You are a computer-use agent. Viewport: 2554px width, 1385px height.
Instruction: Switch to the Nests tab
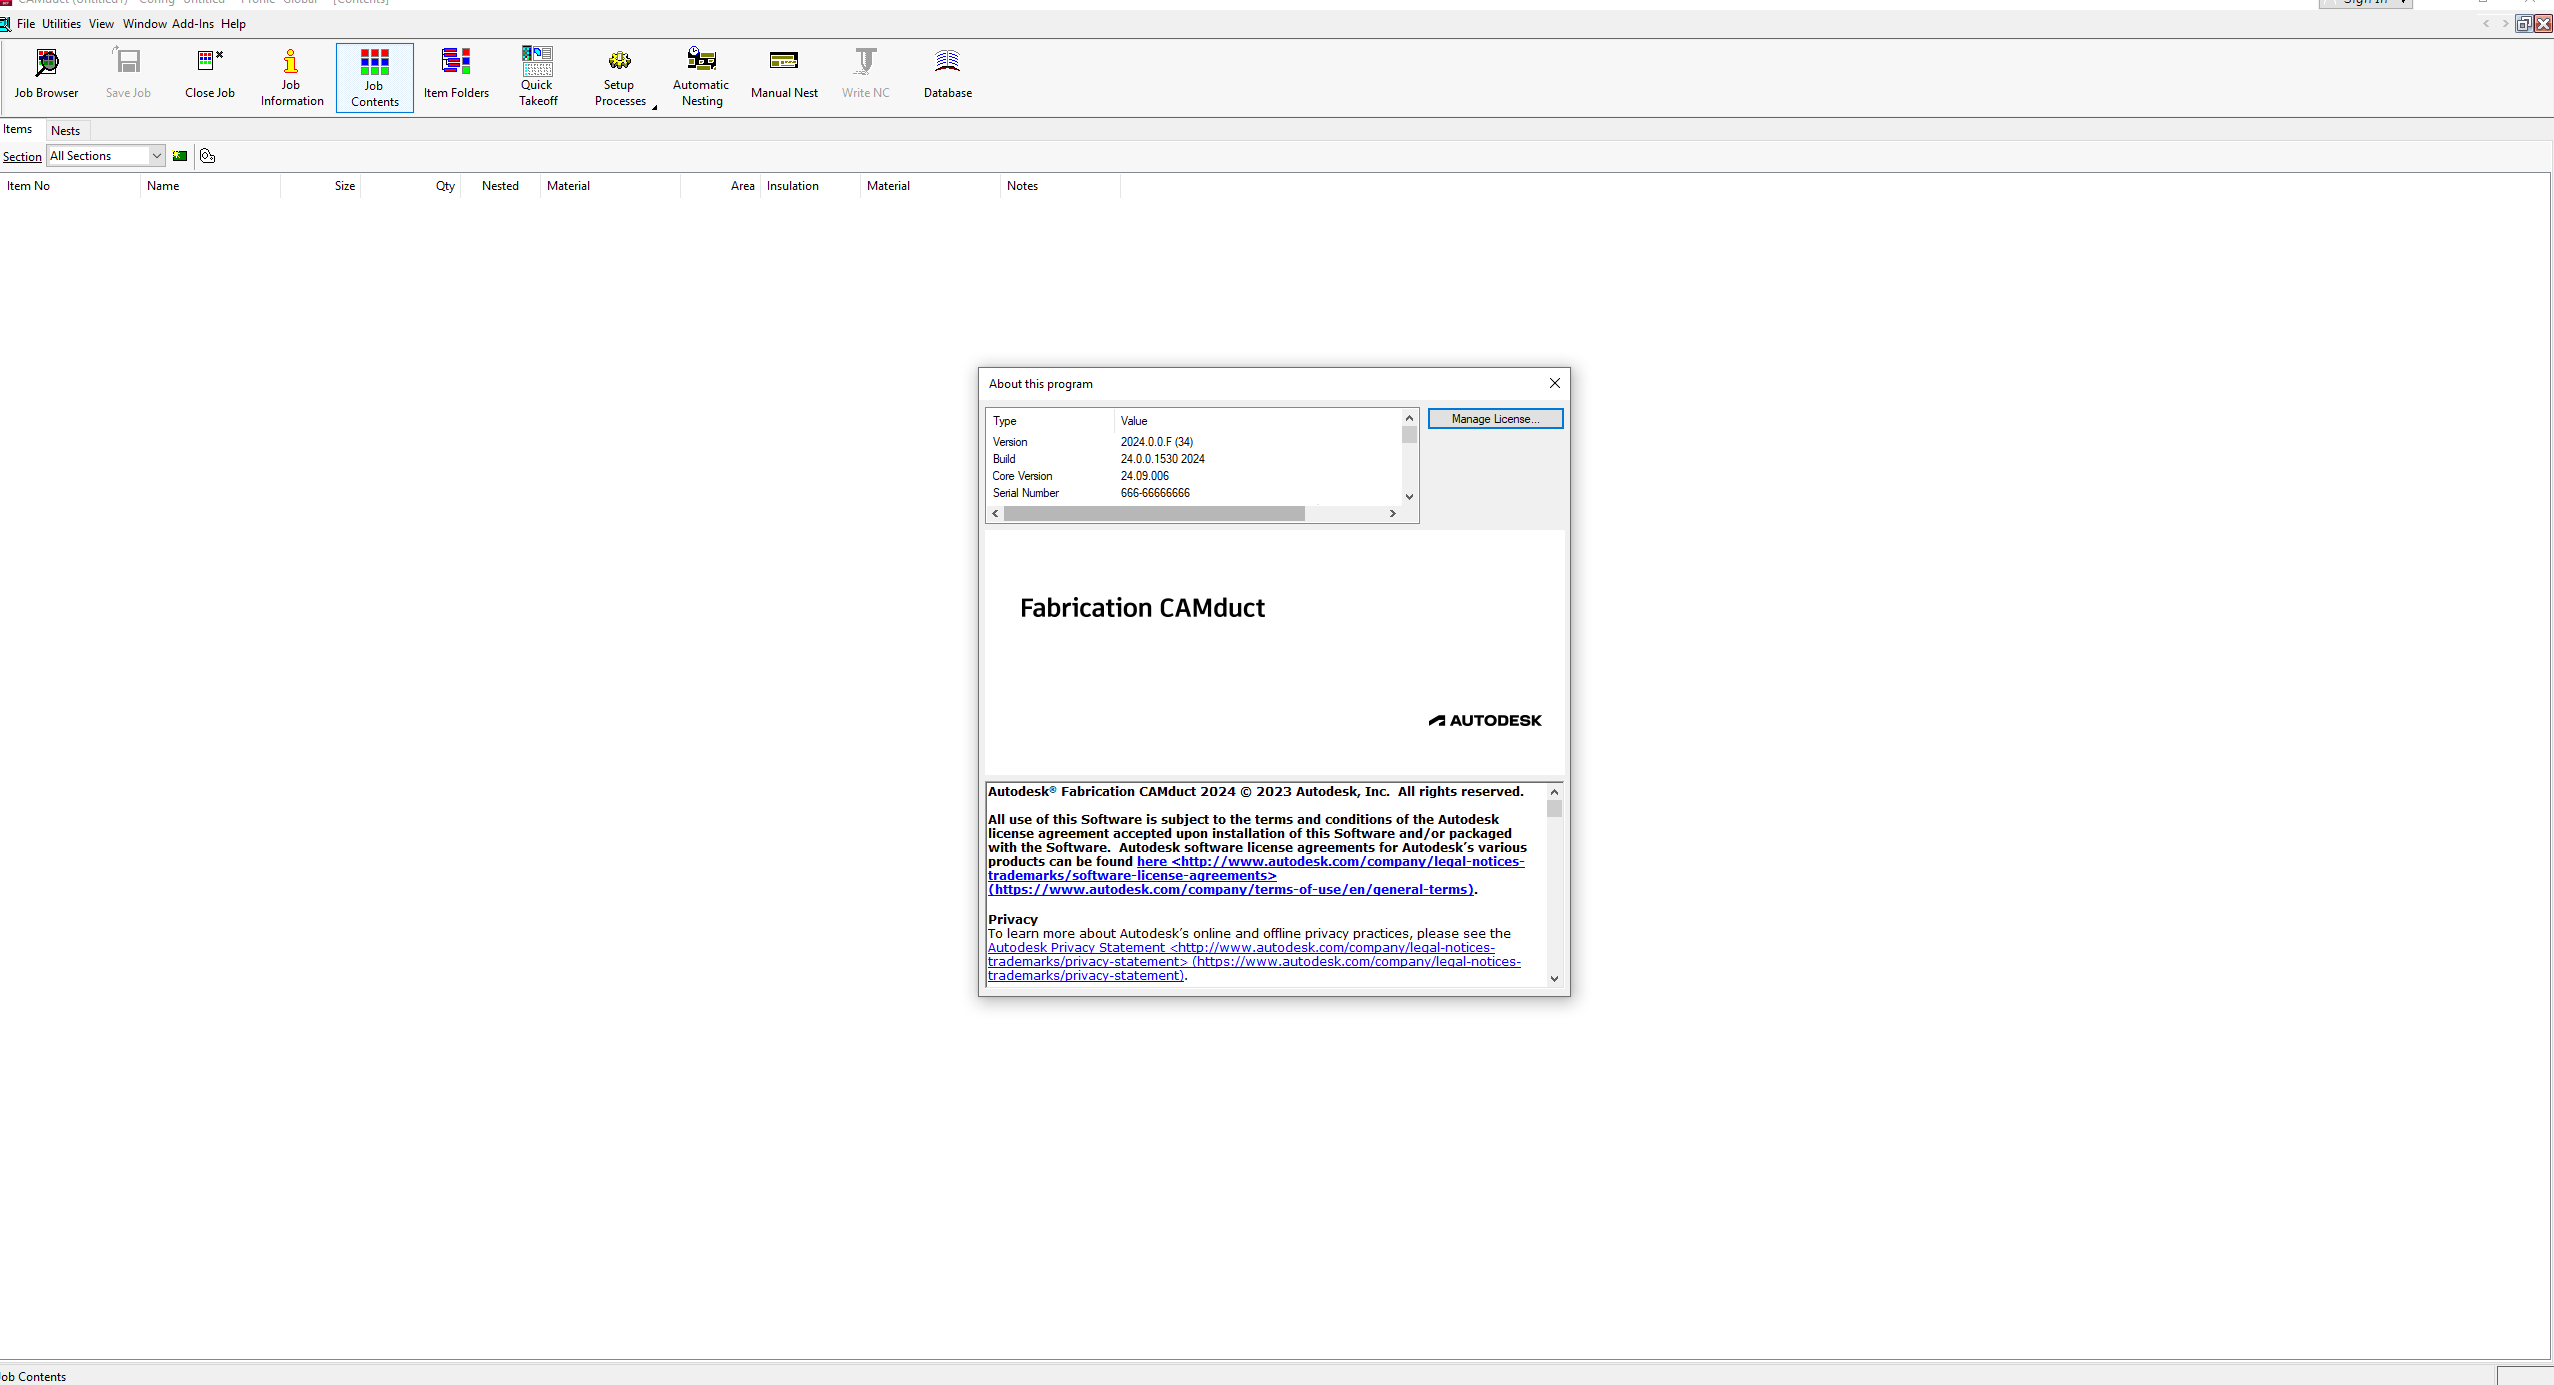65,131
